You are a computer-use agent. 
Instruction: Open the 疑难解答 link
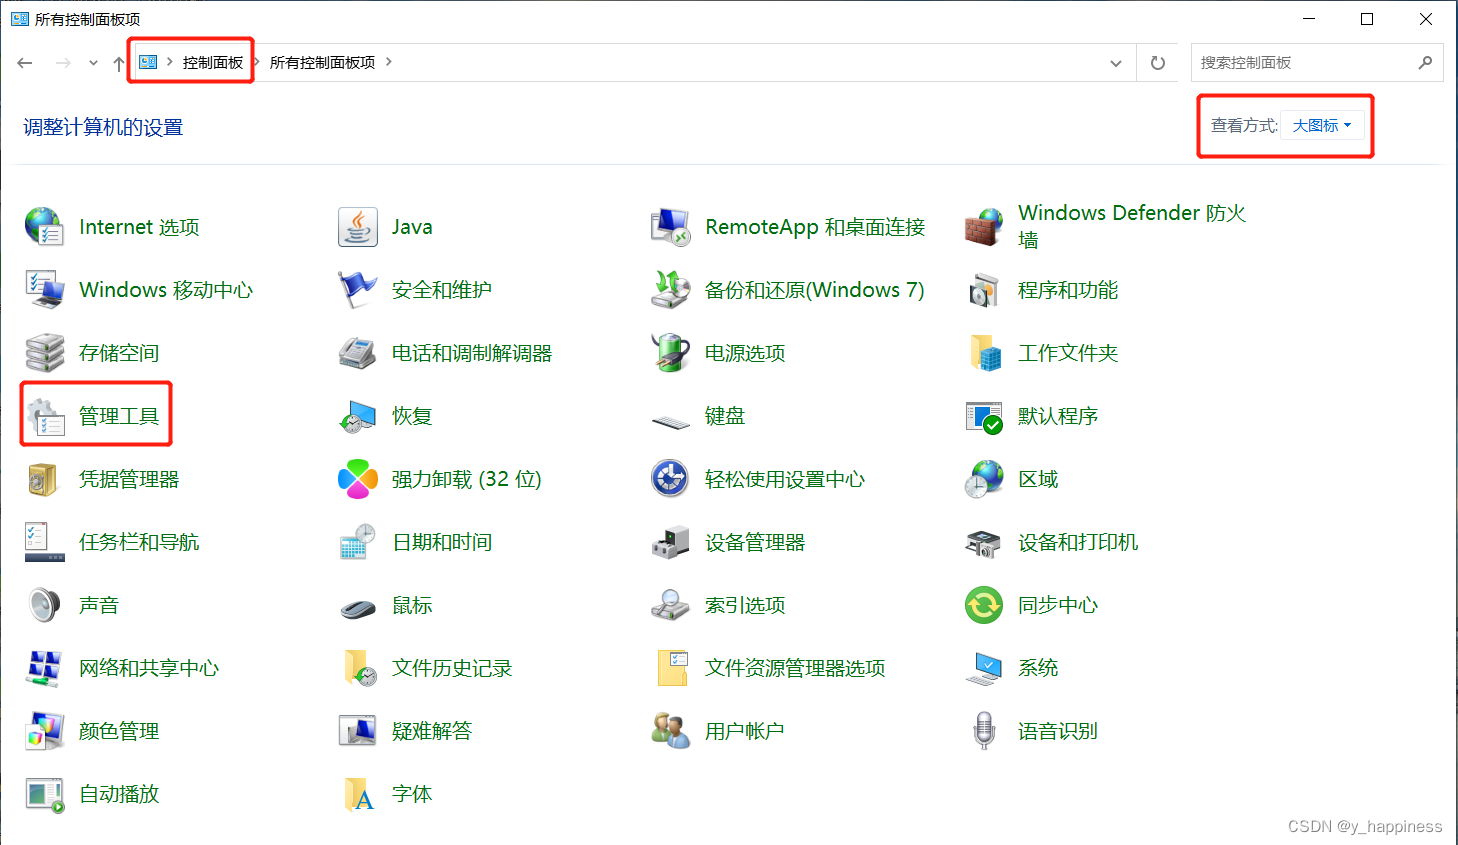432,731
